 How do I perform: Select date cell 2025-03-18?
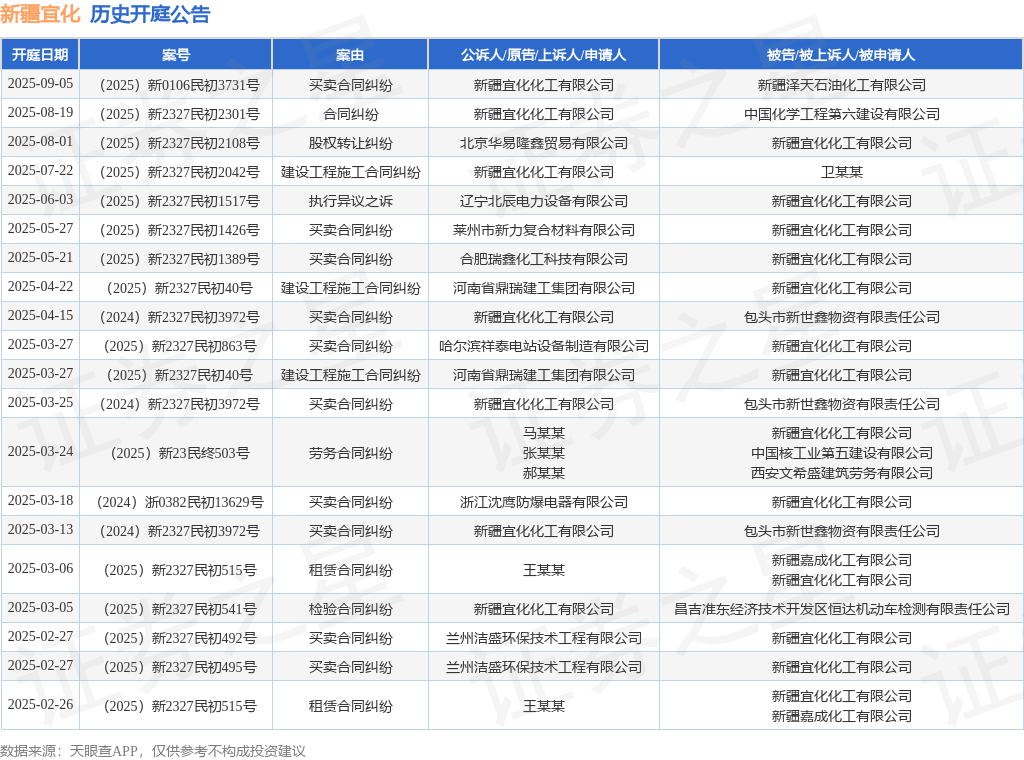[40, 501]
